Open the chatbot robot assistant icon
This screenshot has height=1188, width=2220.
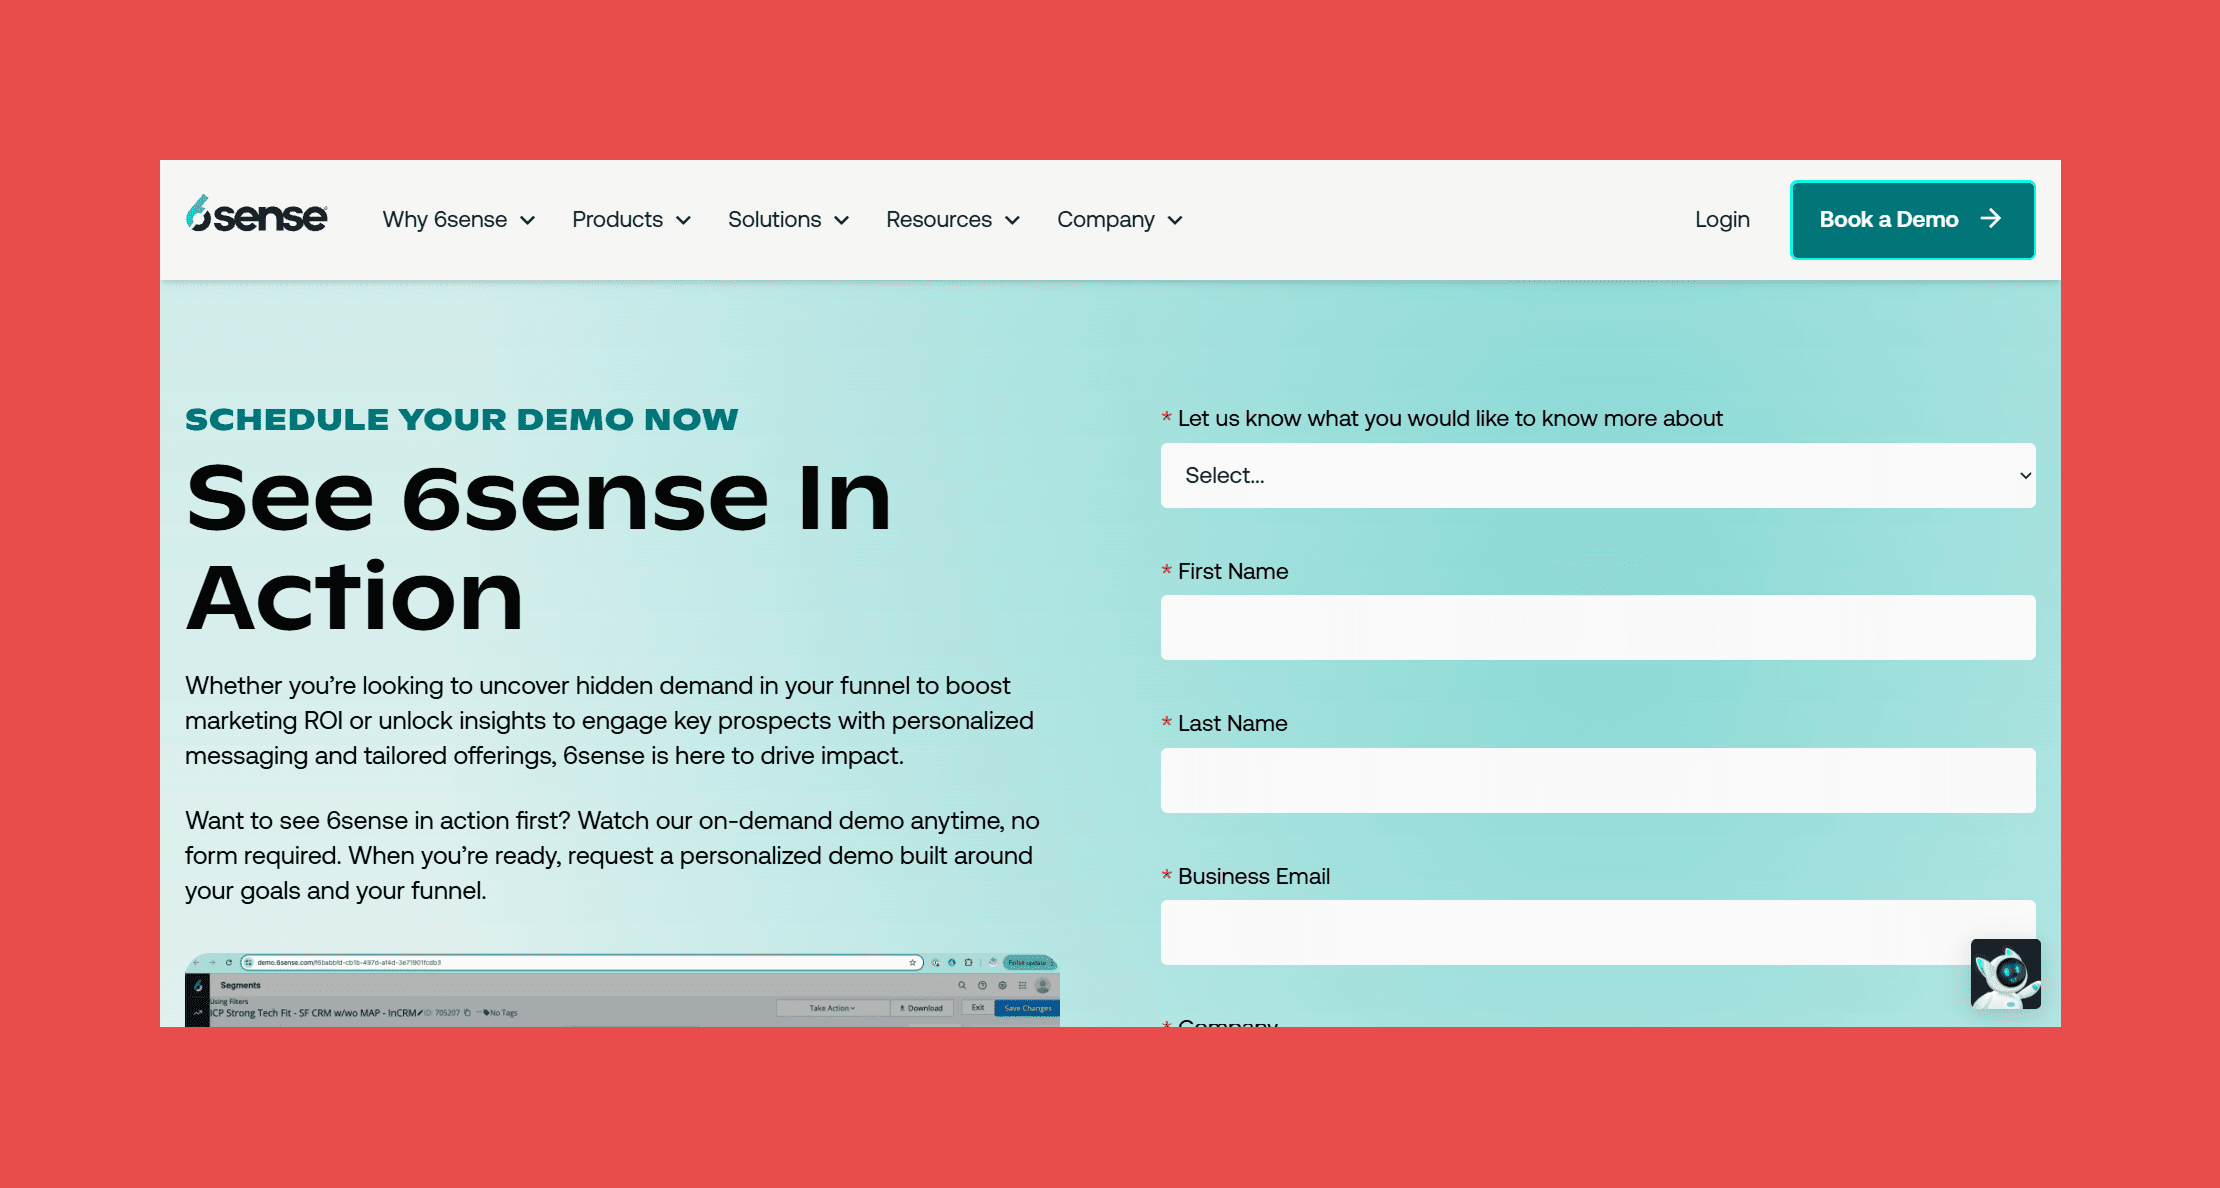pyautogui.click(x=2005, y=974)
